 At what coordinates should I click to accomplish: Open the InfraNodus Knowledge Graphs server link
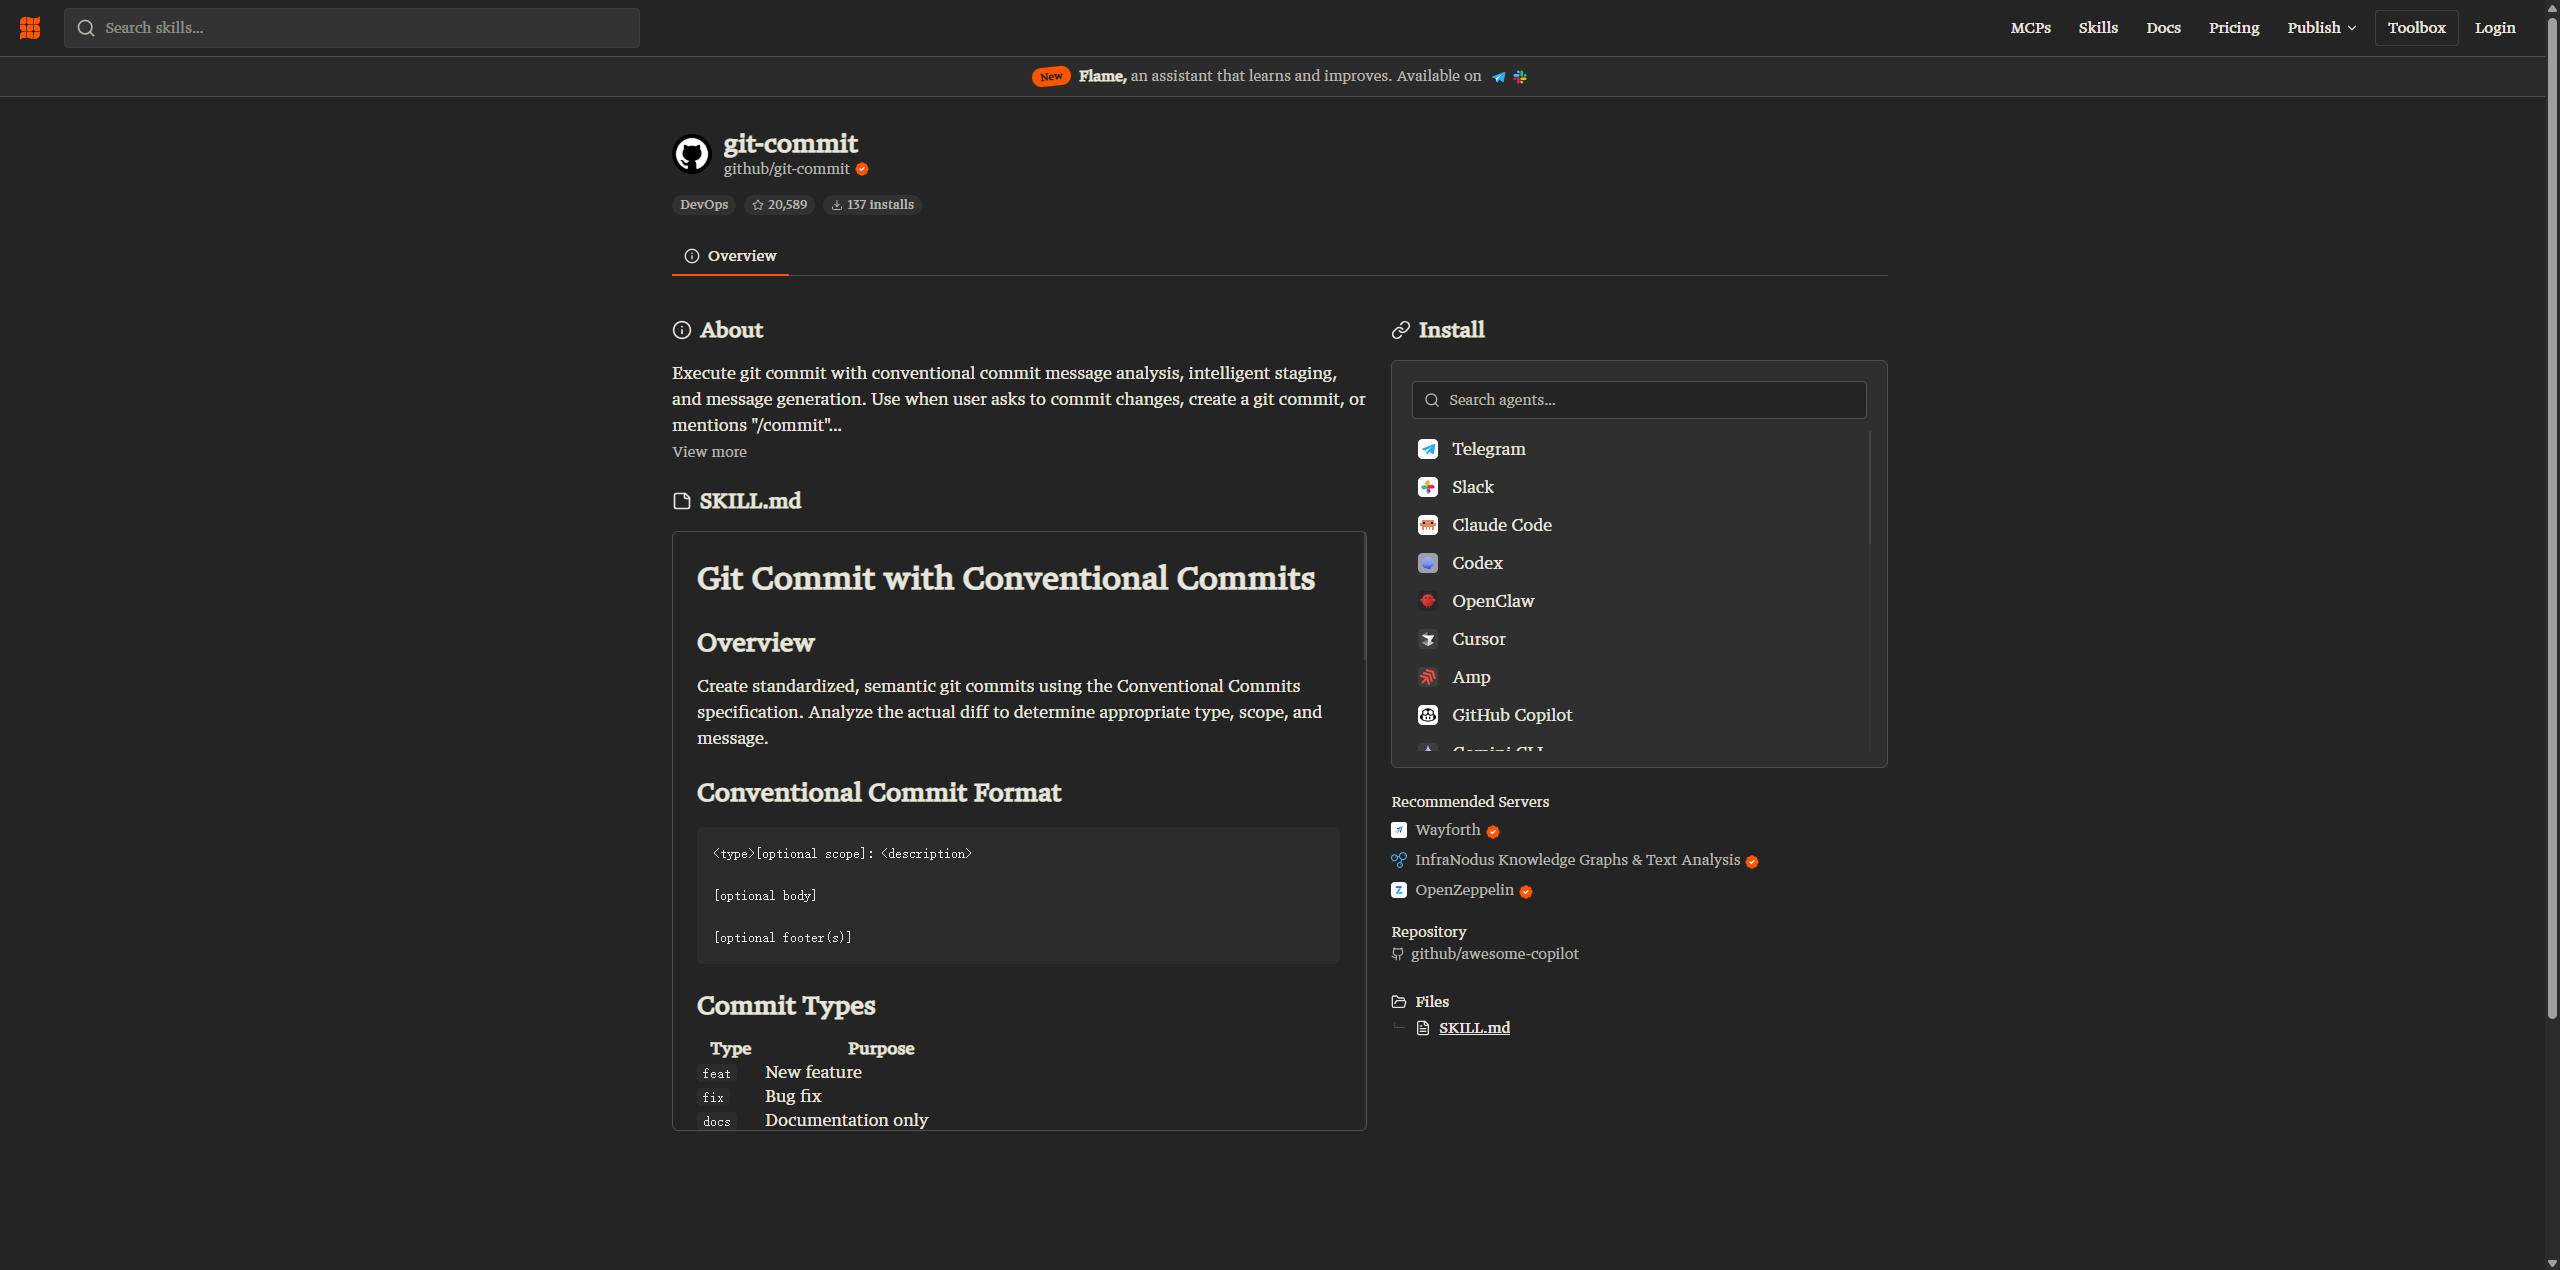coord(1577,860)
